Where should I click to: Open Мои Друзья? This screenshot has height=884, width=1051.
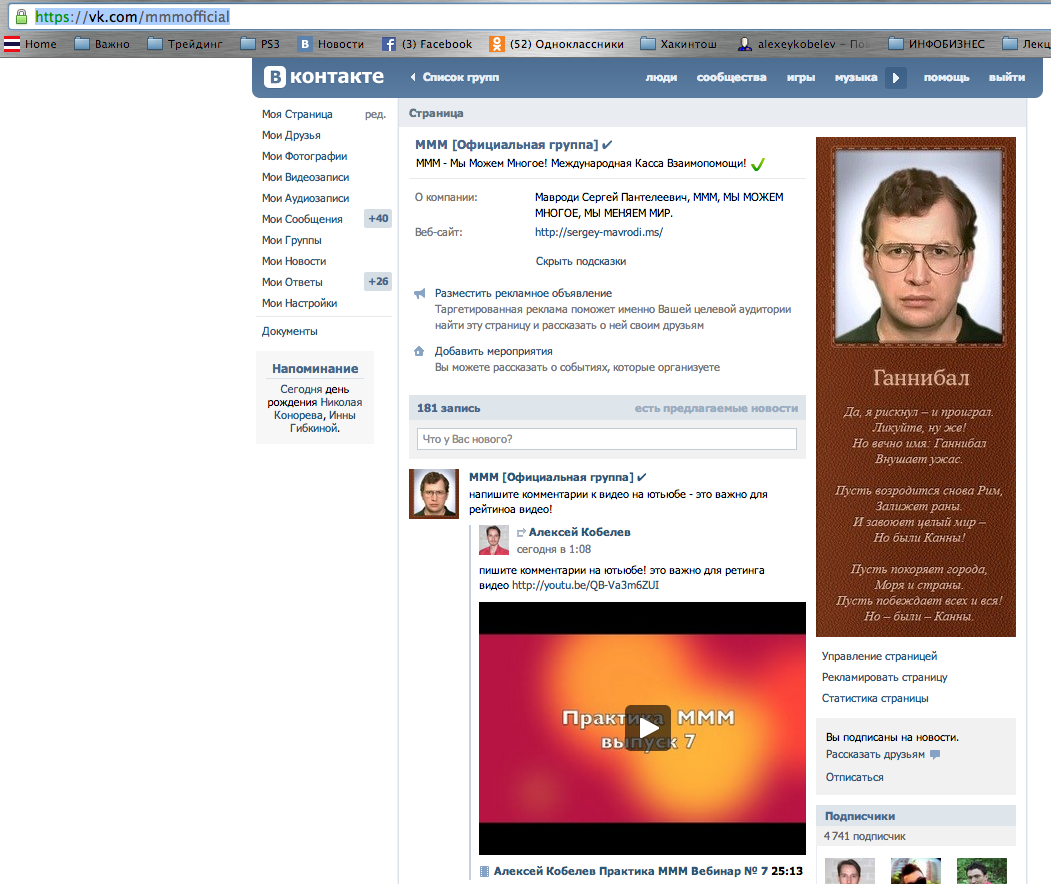(x=291, y=135)
